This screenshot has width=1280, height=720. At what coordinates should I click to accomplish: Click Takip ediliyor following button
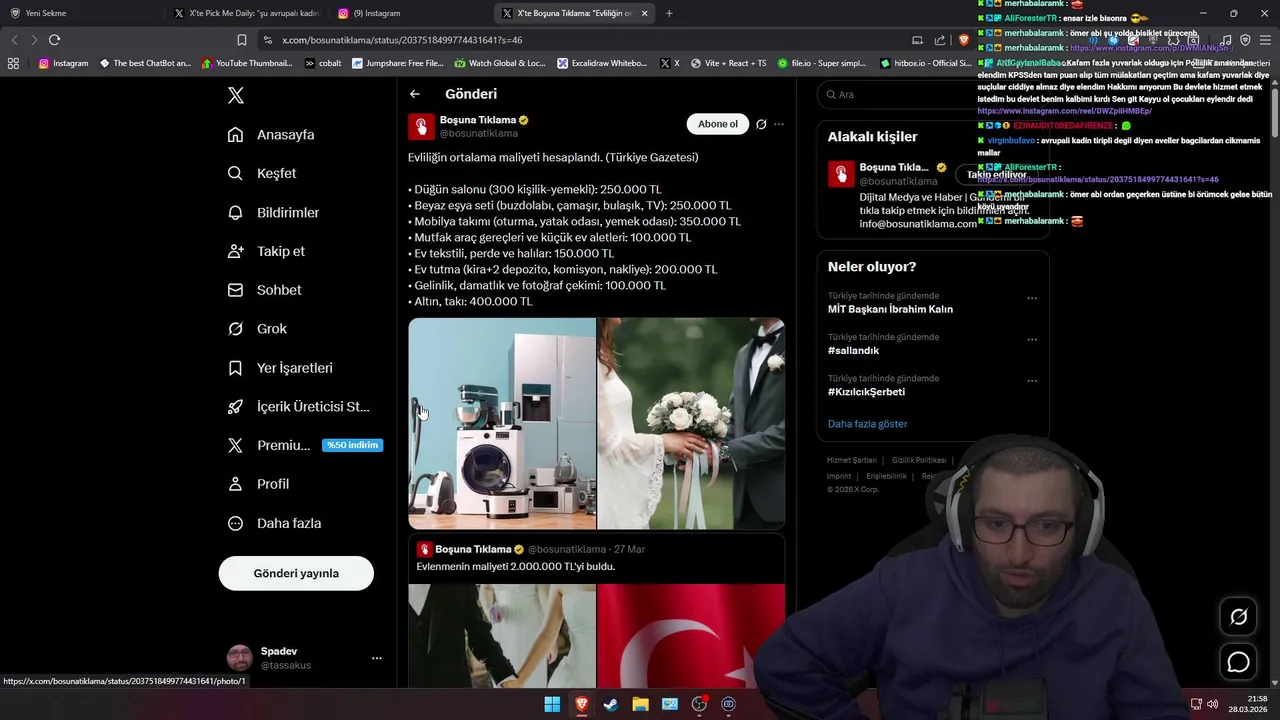coord(996,174)
